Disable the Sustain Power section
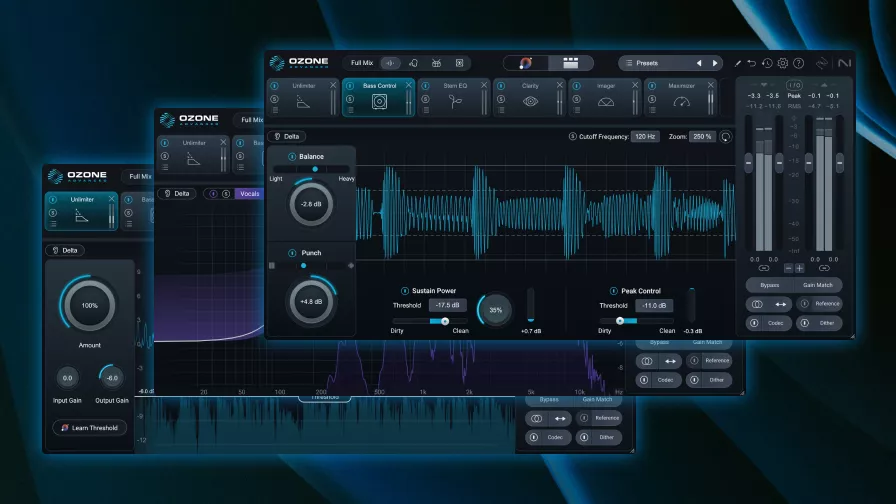The height and width of the screenshot is (504, 896). (x=405, y=291)
